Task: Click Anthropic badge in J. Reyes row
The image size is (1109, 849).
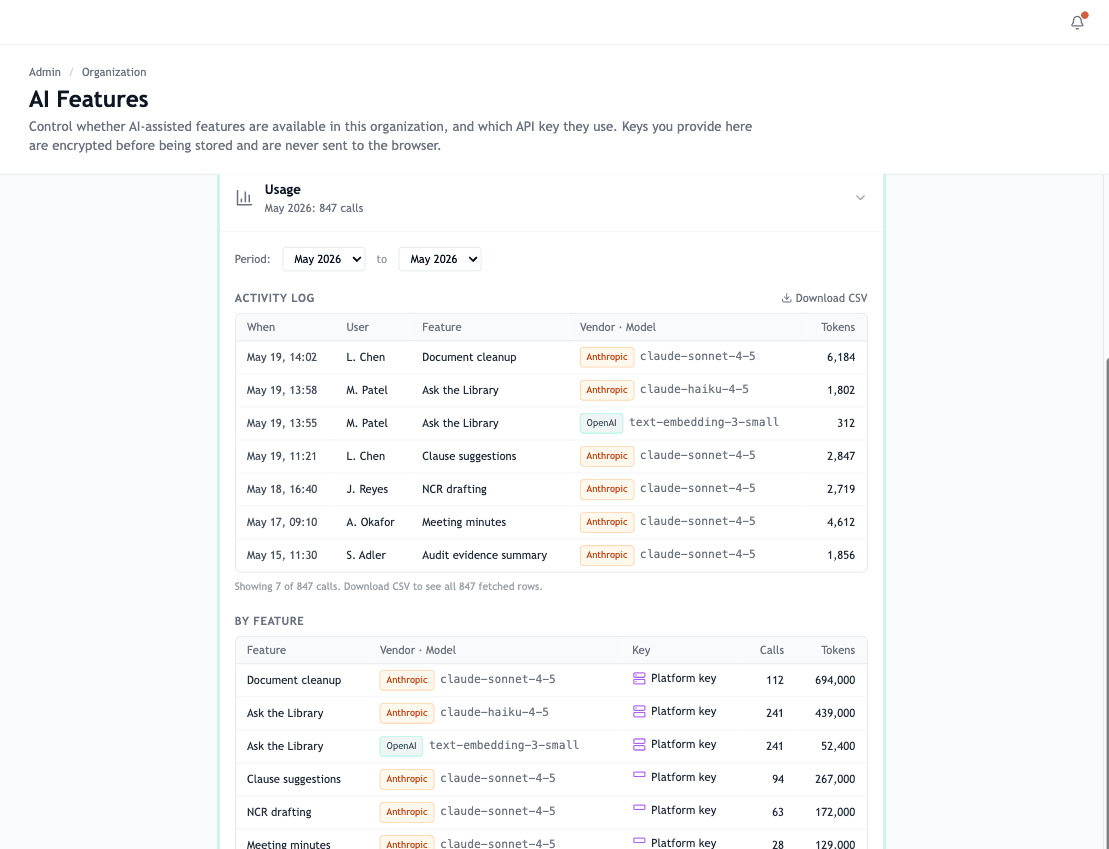Action: [x=607, y=489]
